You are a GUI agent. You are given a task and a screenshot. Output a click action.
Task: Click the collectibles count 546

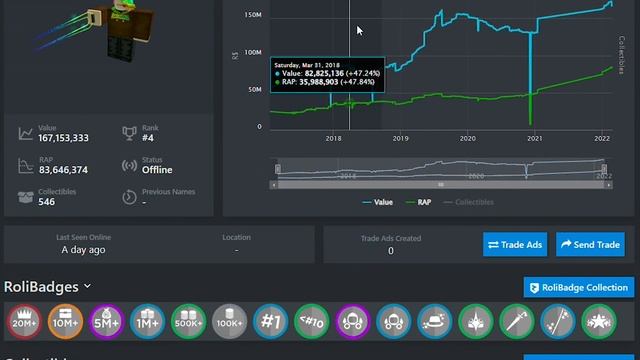click(47, 202)
